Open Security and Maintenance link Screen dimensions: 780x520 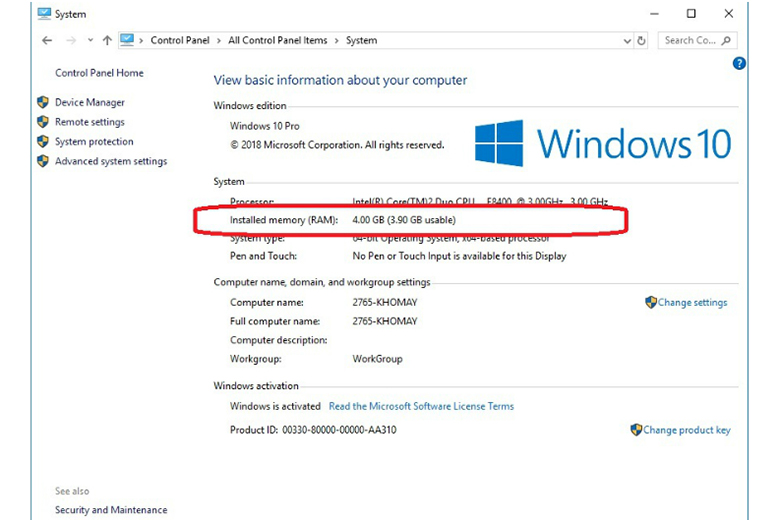pos(111,510)
